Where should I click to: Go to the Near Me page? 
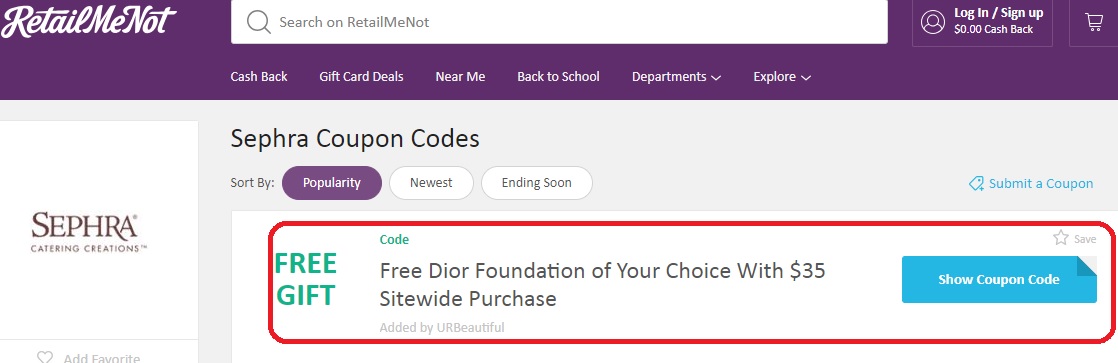460,76
